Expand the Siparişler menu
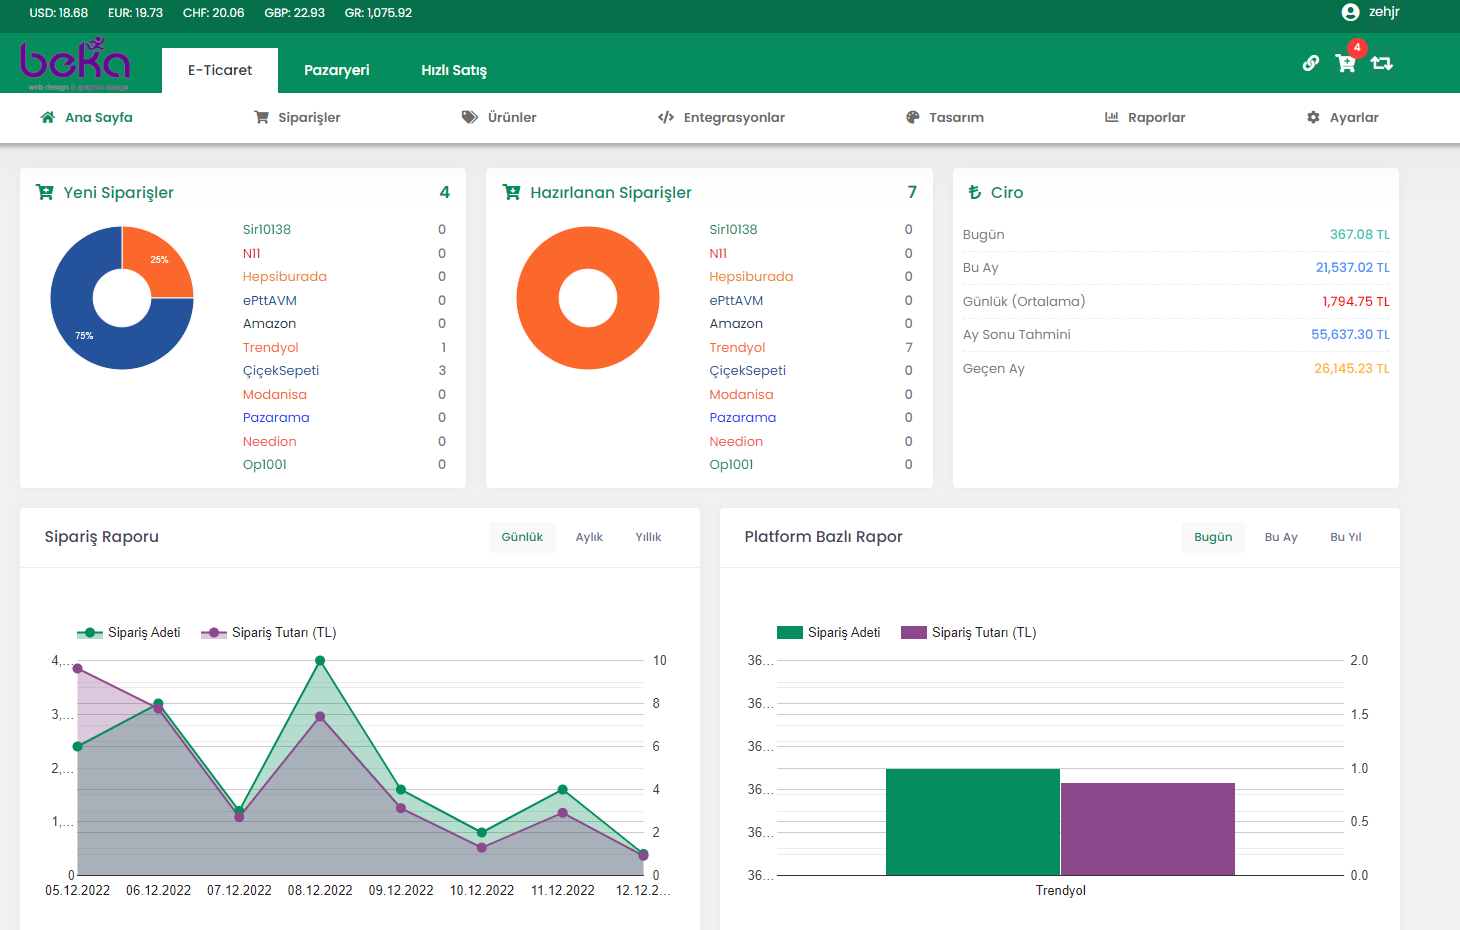The image size is (1460, 930). point(297,117)
